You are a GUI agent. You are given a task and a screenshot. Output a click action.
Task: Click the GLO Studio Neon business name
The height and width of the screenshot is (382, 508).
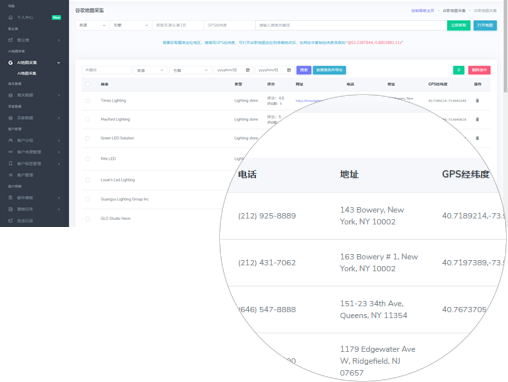tap(116, 219)
